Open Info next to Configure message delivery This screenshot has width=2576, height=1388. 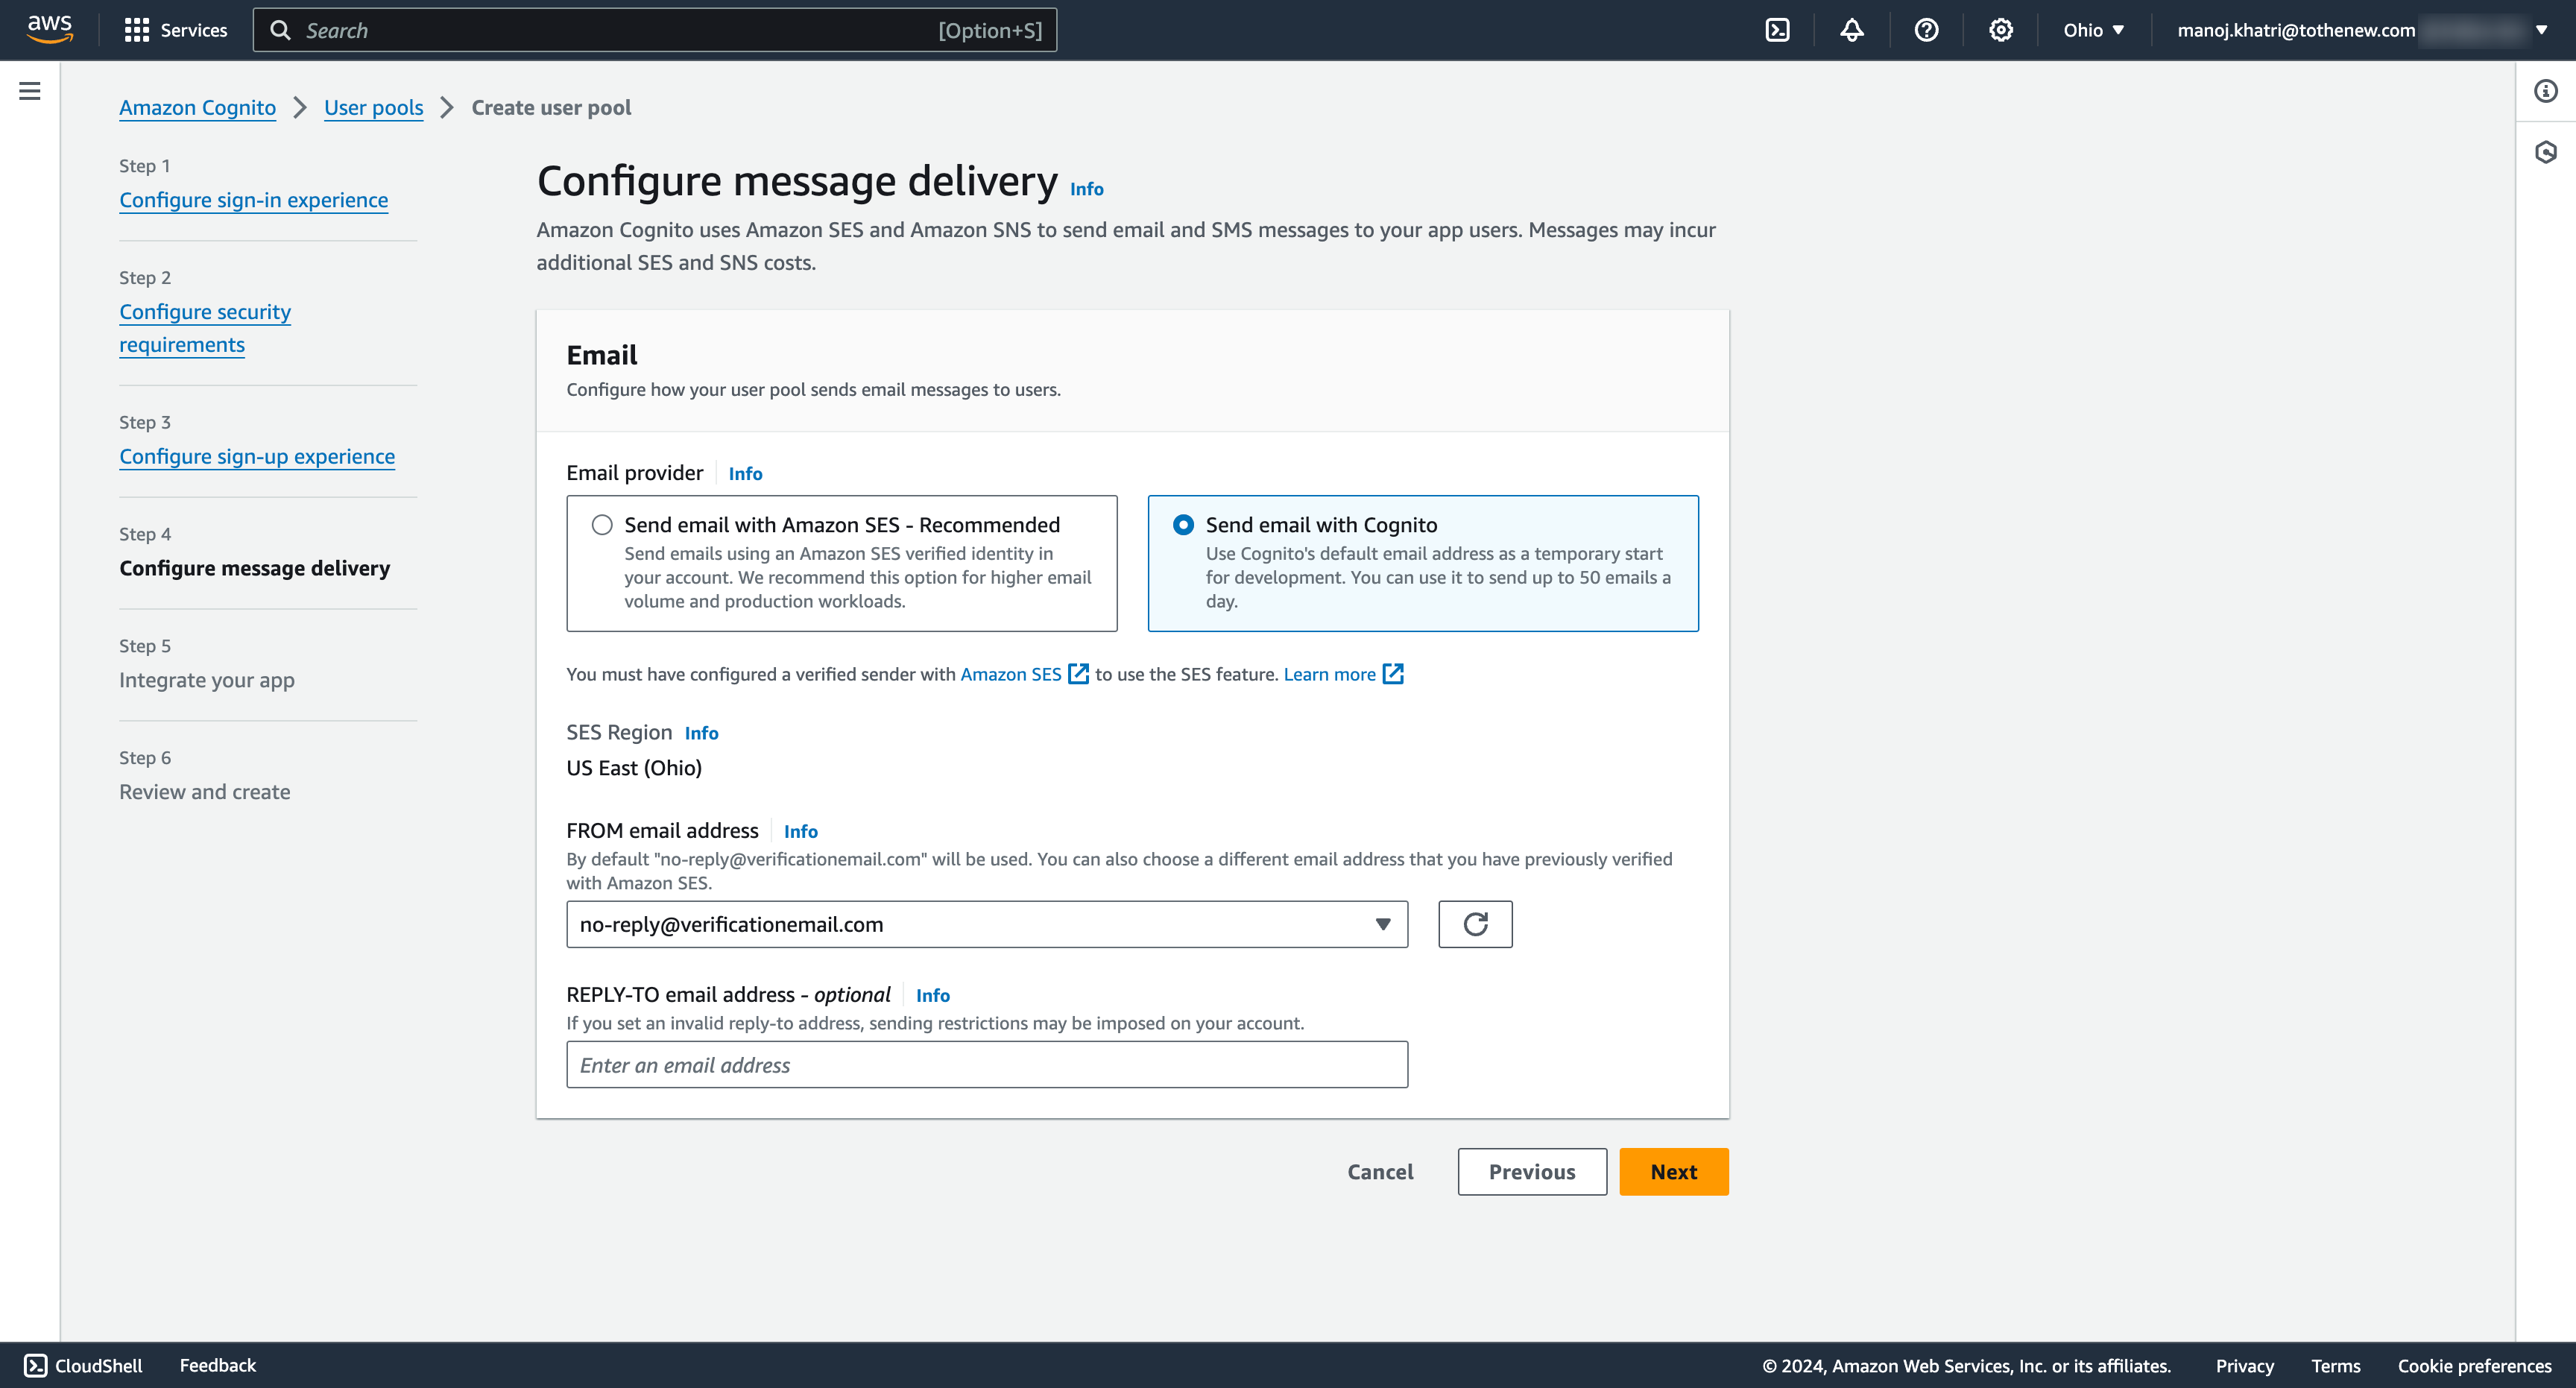[1087, 188]
